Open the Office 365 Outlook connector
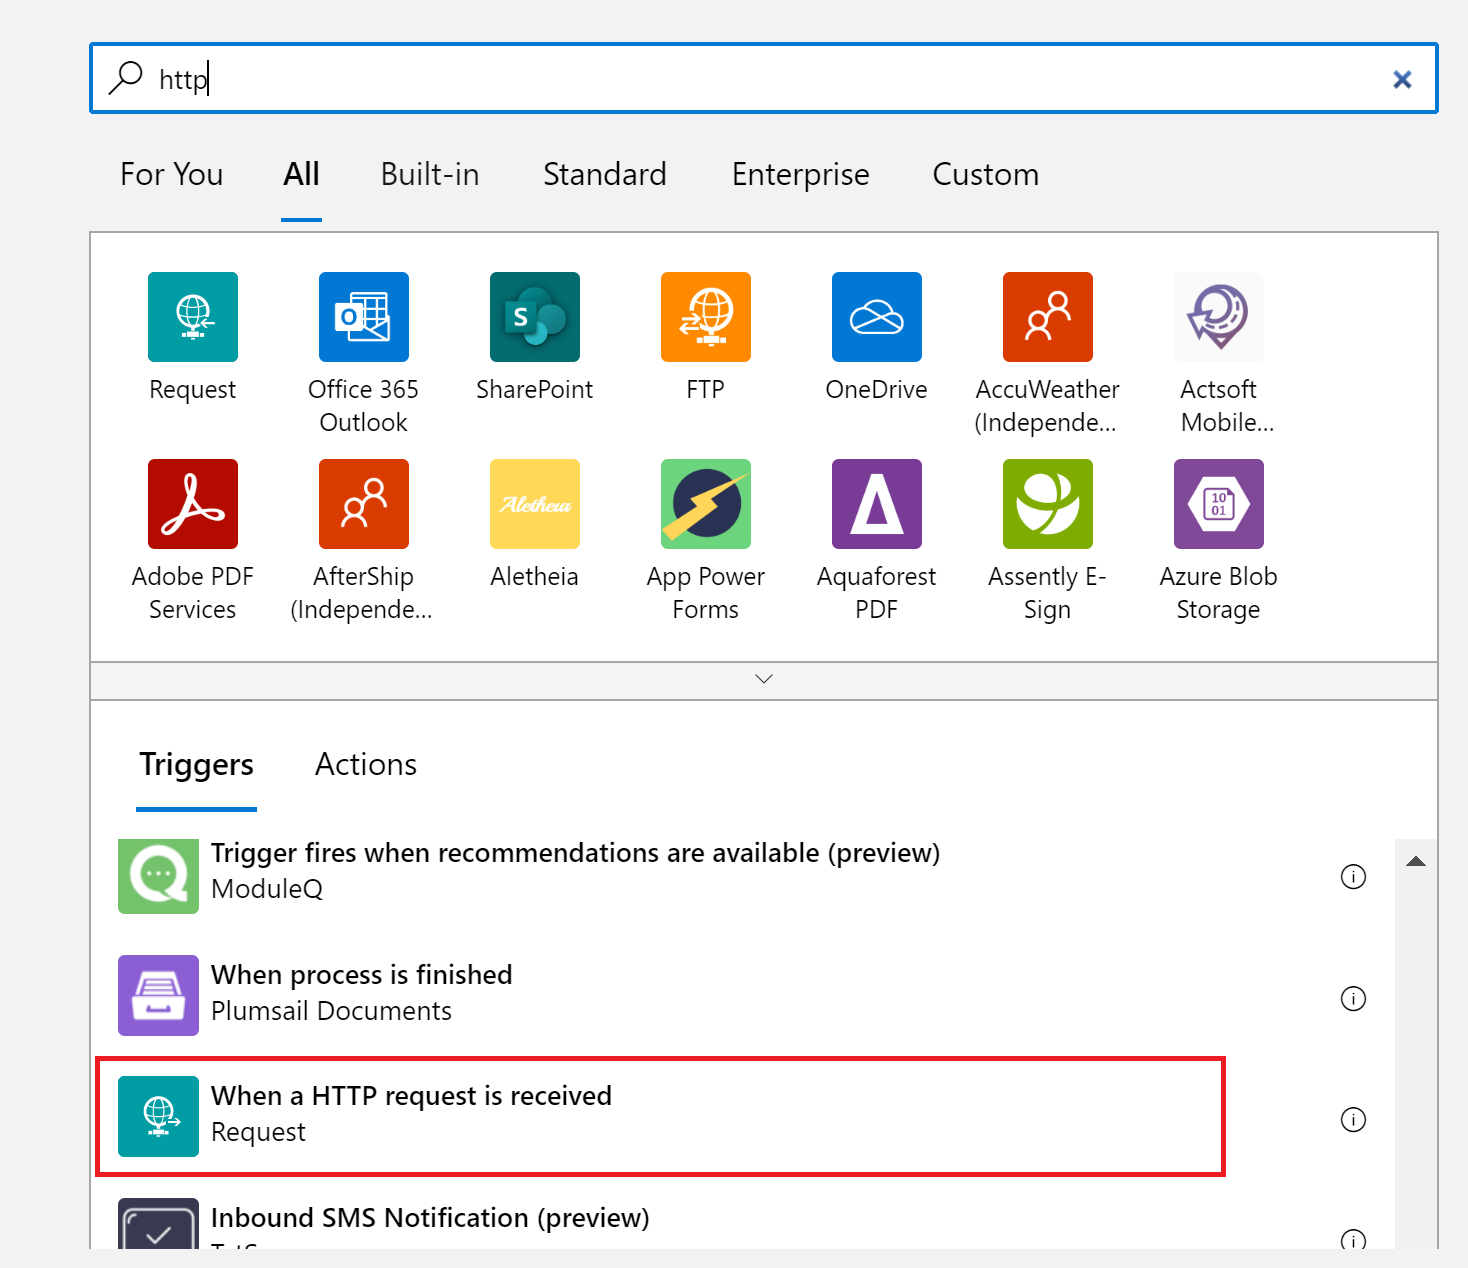Image resolution: width=1468 pixels, height=1268 pixels. (363, 317)
